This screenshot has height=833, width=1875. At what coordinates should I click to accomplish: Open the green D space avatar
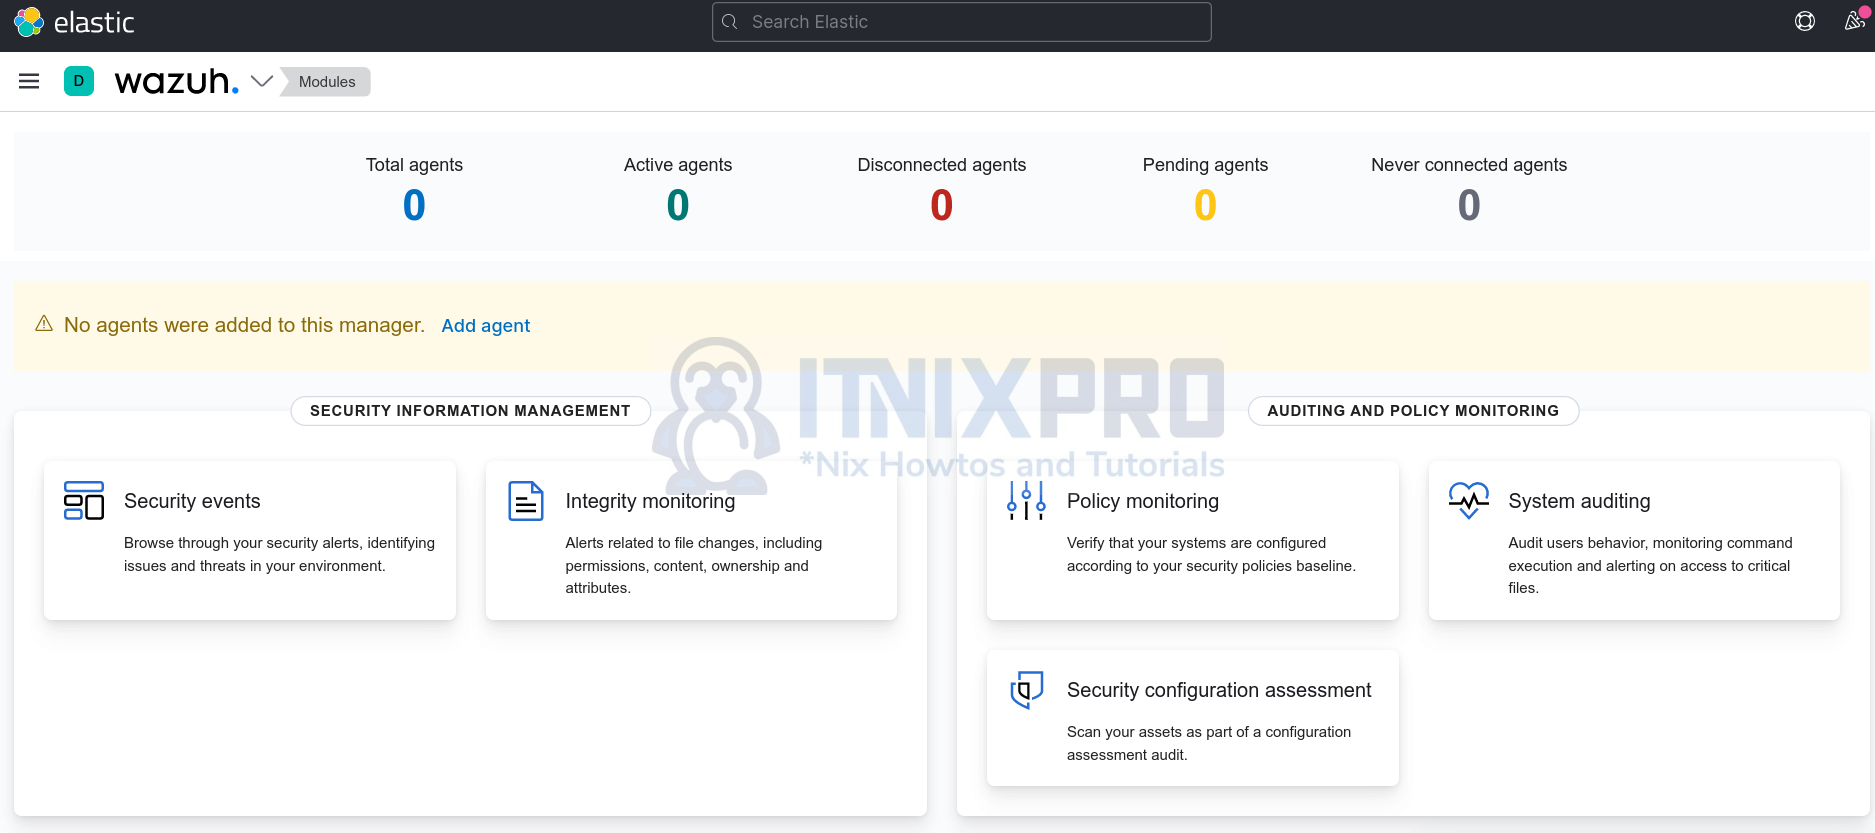coord(79,82)
